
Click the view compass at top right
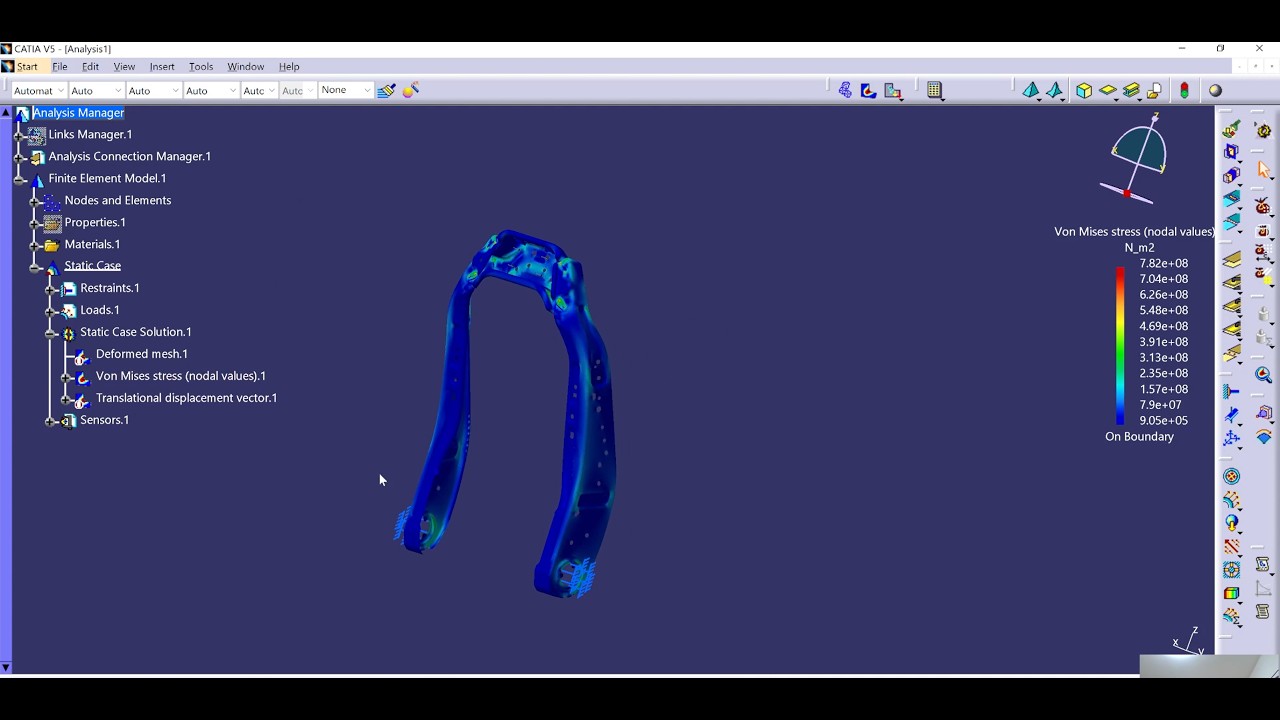pos(1138,160)
